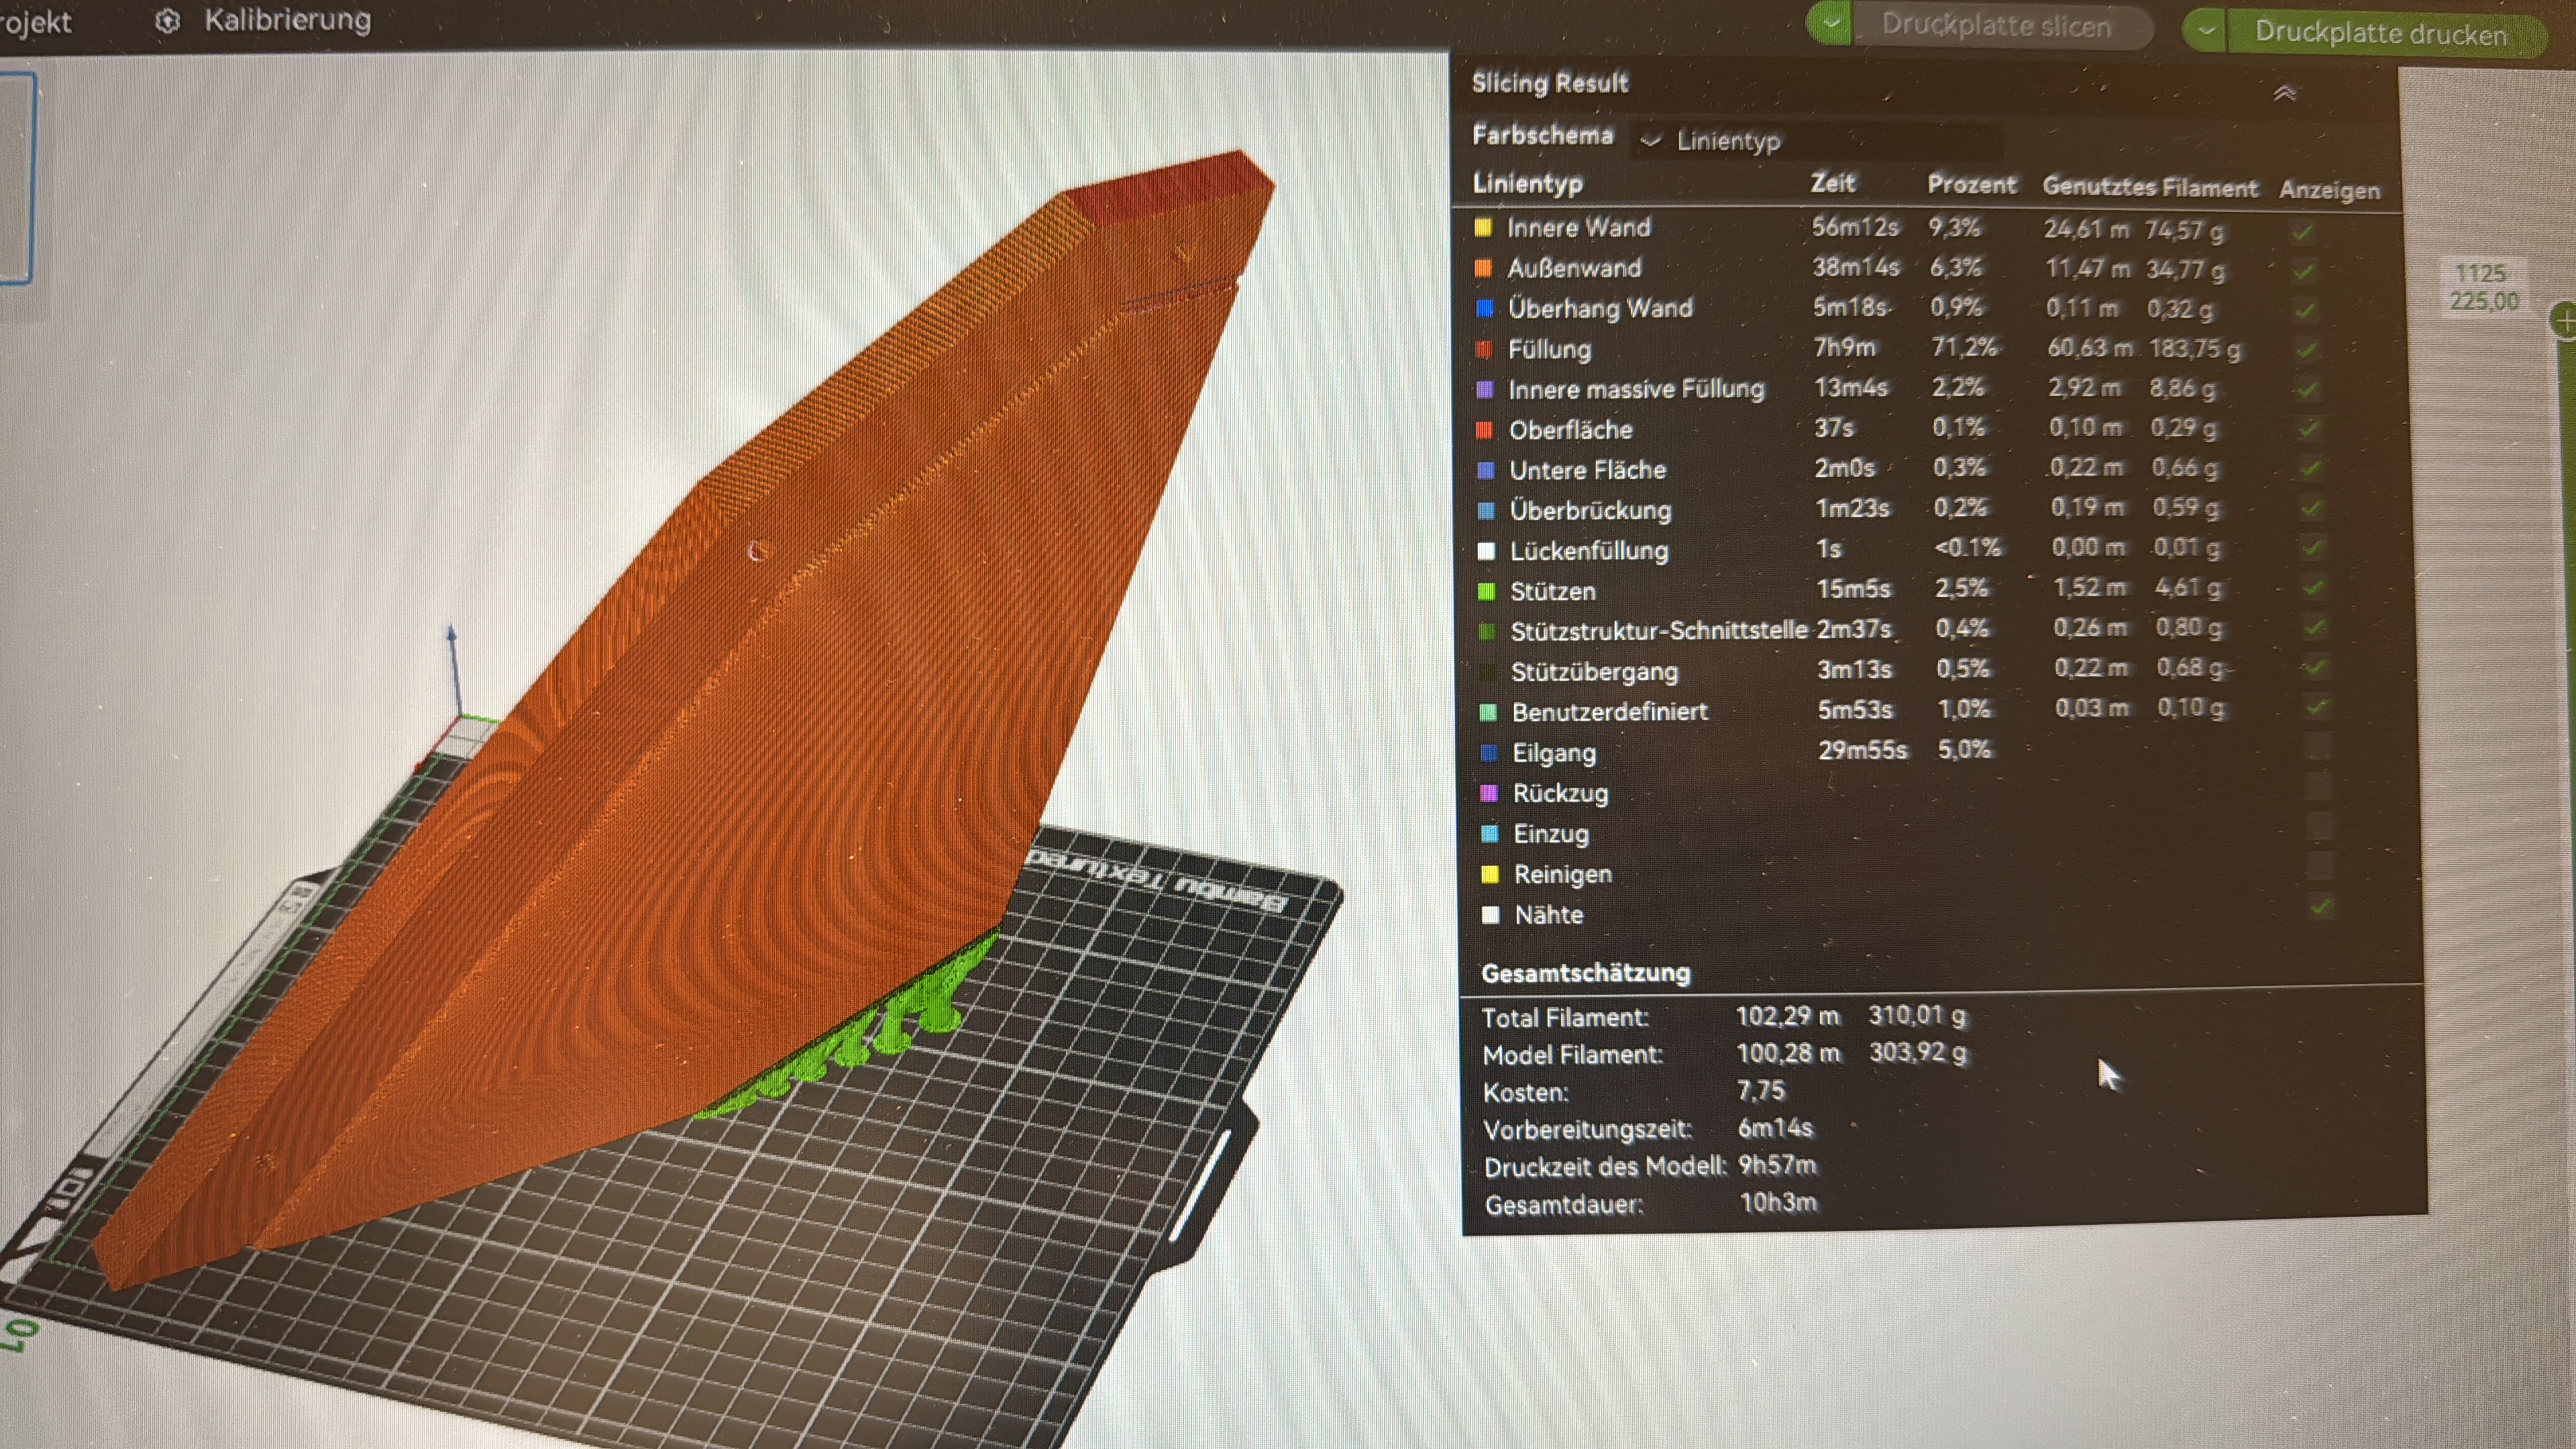Click the Kalibrierung gear icon
Screen dimensions: 2576x1449
tap(168, 21)
